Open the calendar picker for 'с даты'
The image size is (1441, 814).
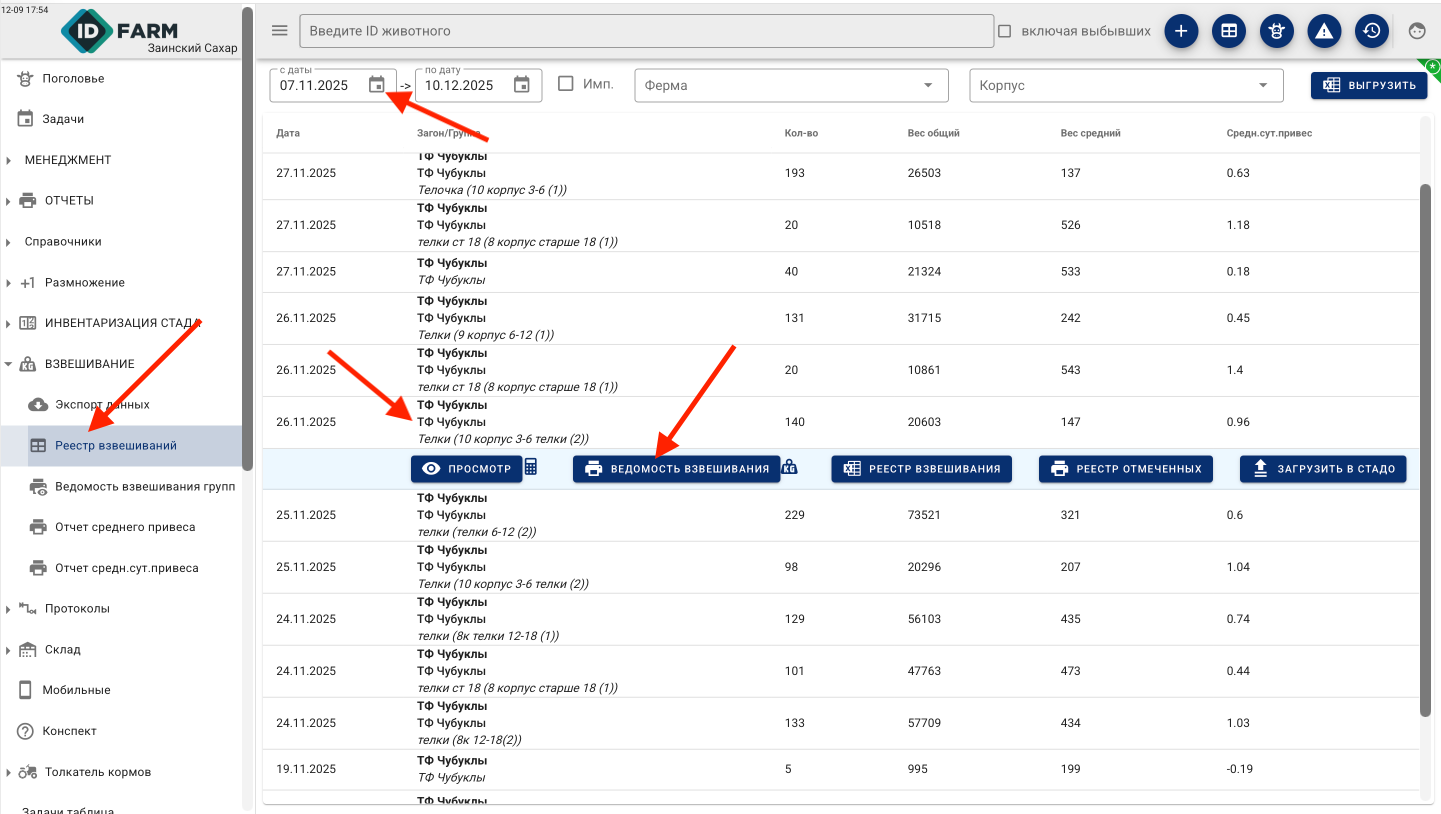point(376,85)
